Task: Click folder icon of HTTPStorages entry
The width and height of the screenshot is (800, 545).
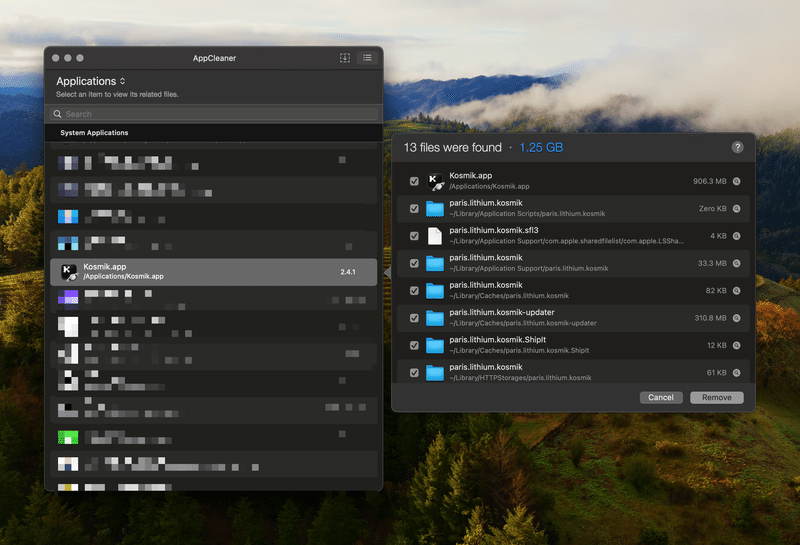Action: tap(435, 373)
